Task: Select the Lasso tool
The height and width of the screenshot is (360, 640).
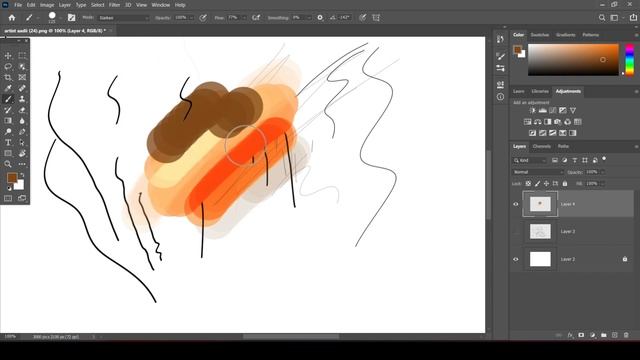Action: coord(8,67)
